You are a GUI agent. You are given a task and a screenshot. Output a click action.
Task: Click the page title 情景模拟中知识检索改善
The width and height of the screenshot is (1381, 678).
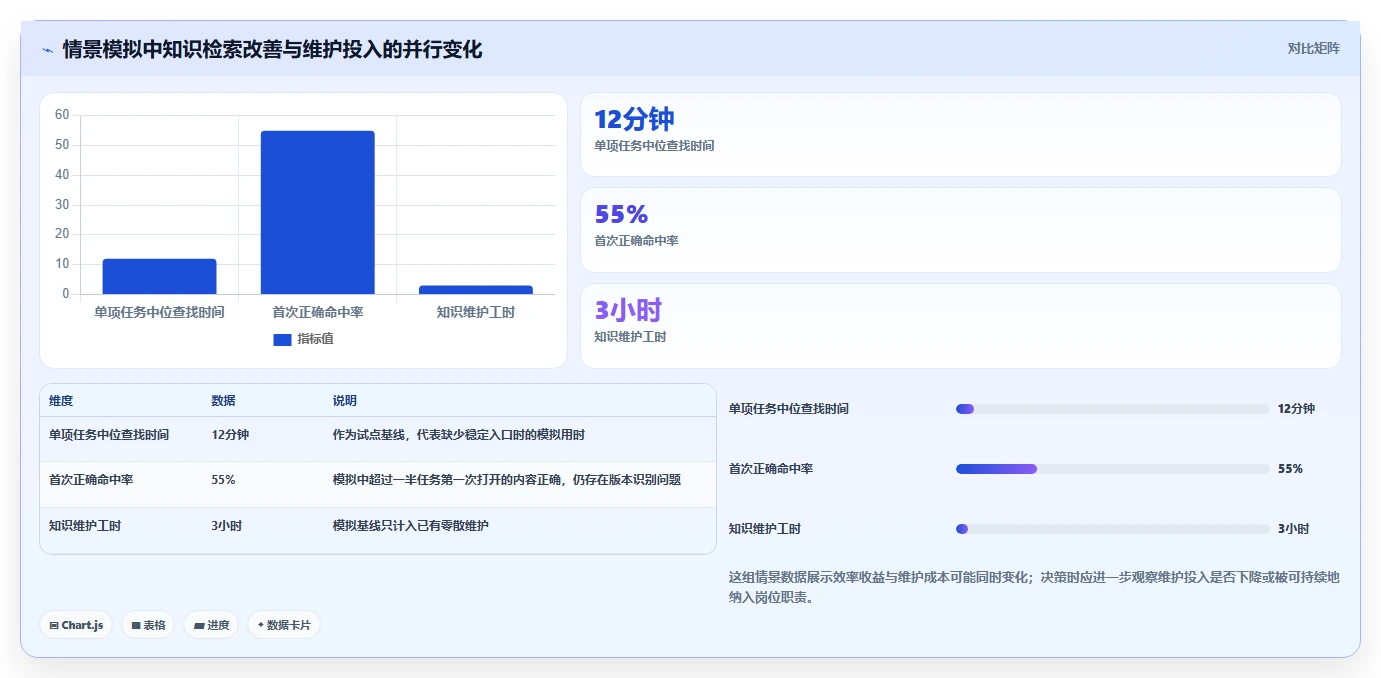coord(272,49)
